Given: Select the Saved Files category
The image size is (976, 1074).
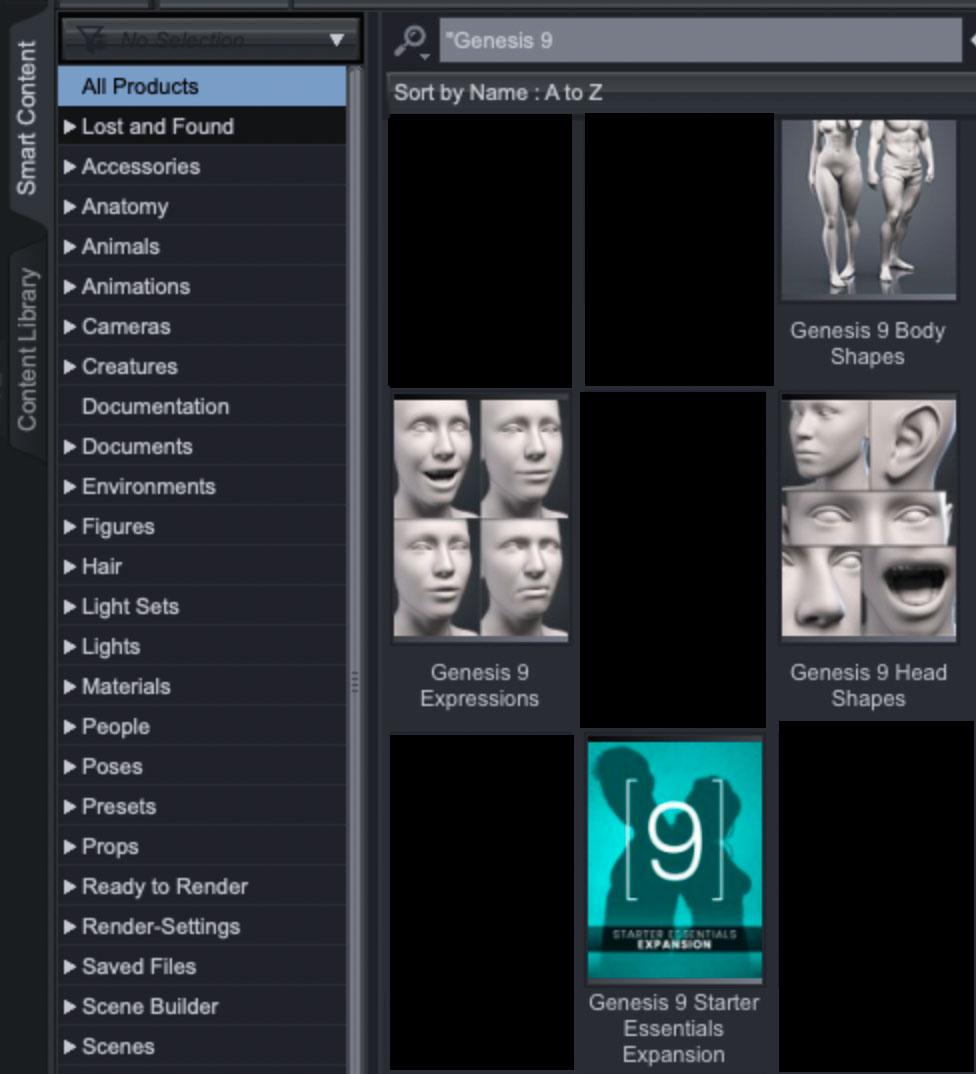Looking at the screenshot, I should pos(202,966).
